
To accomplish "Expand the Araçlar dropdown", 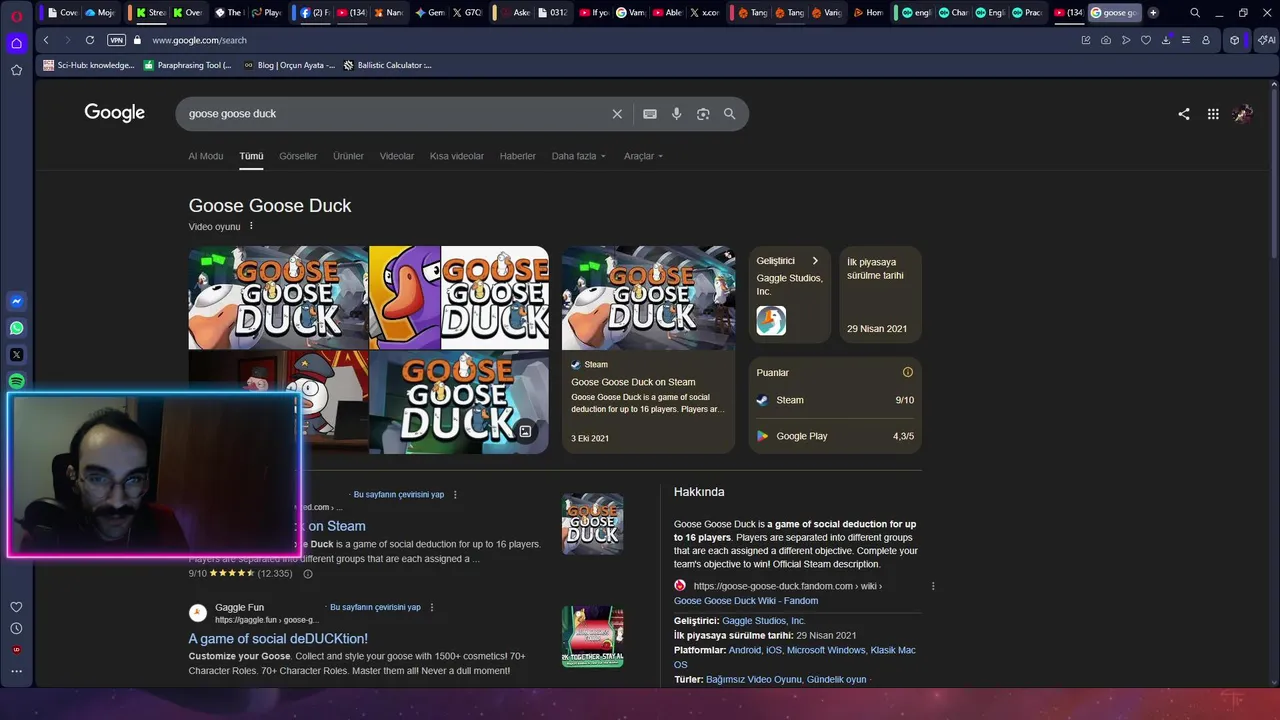I will coord(643,156).
